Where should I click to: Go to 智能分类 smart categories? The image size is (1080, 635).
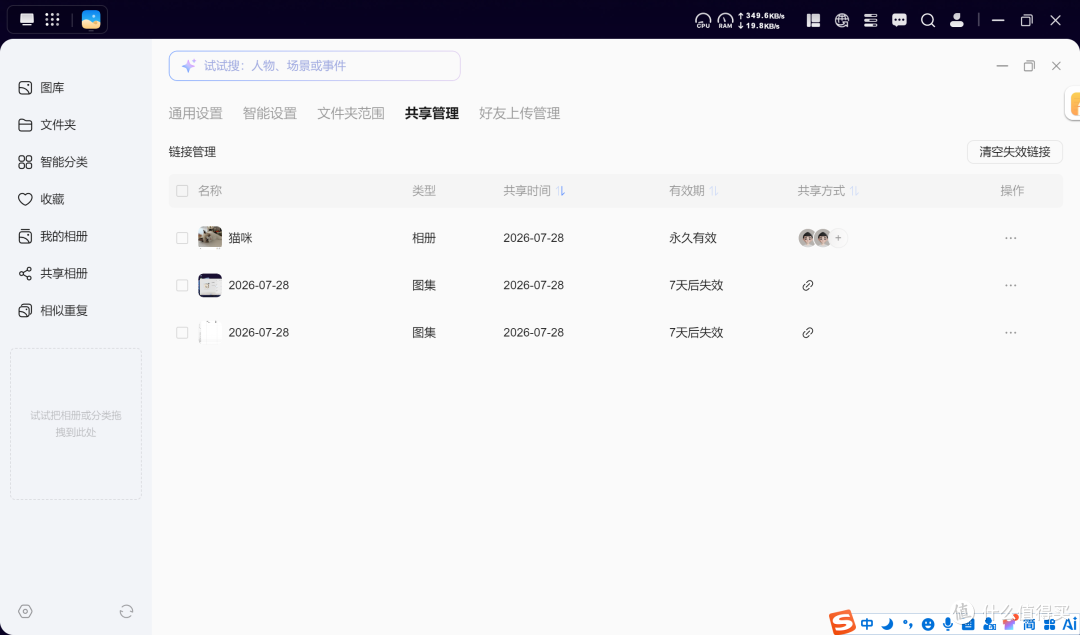53,162
